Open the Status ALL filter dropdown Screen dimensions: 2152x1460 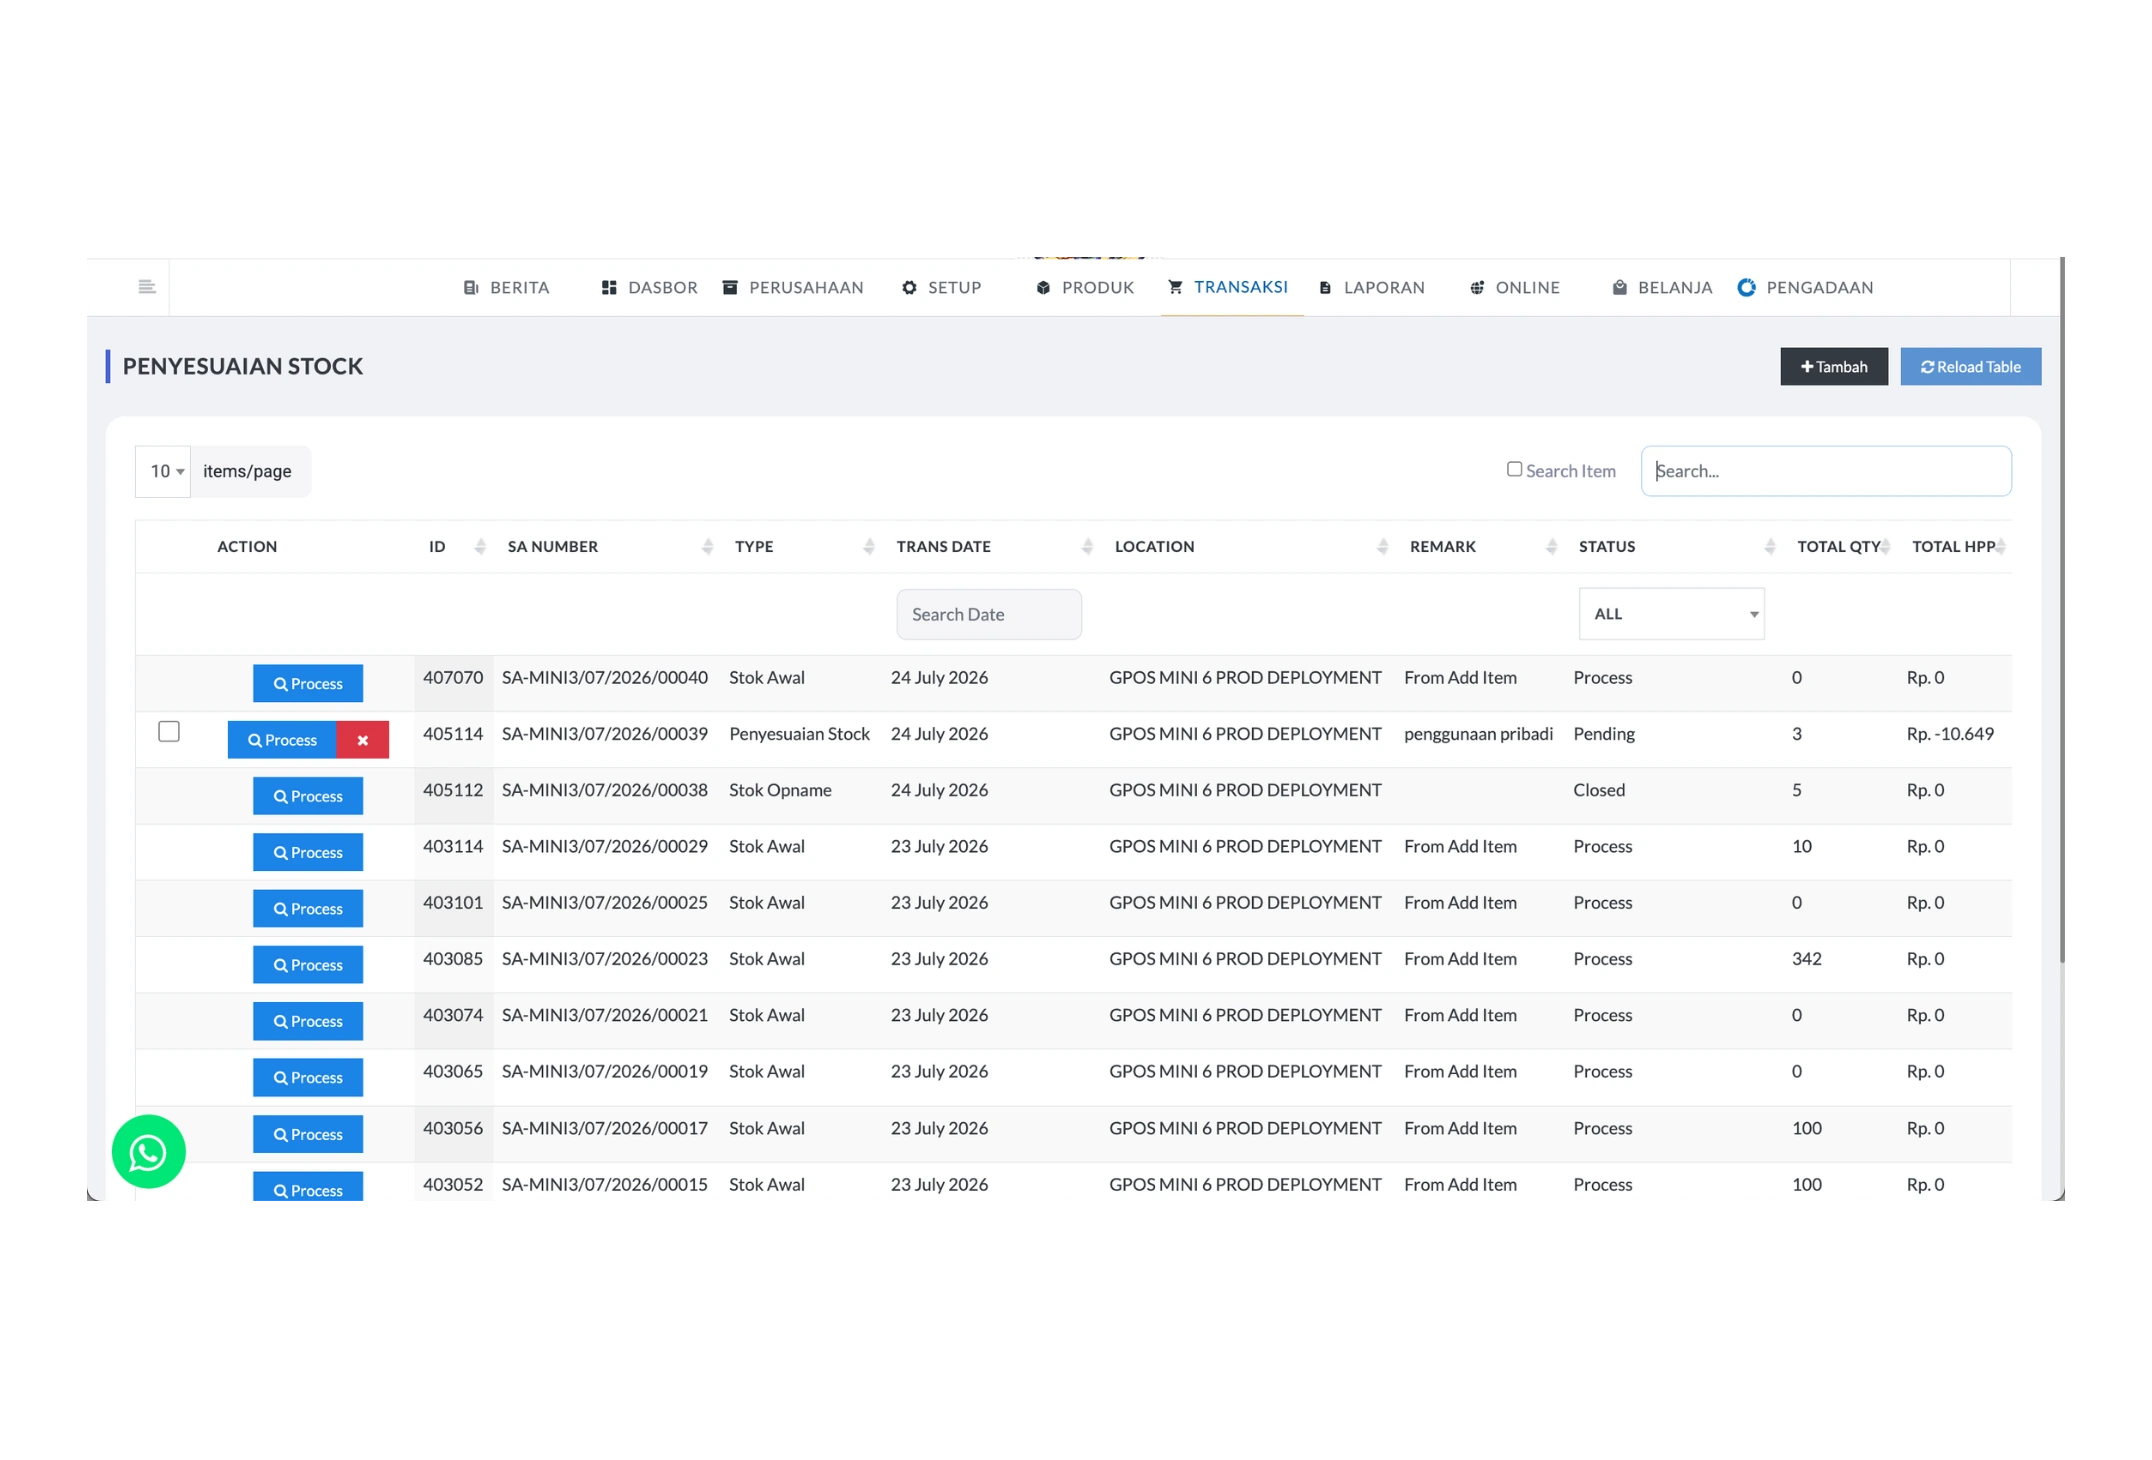[x=1671, y=614]
